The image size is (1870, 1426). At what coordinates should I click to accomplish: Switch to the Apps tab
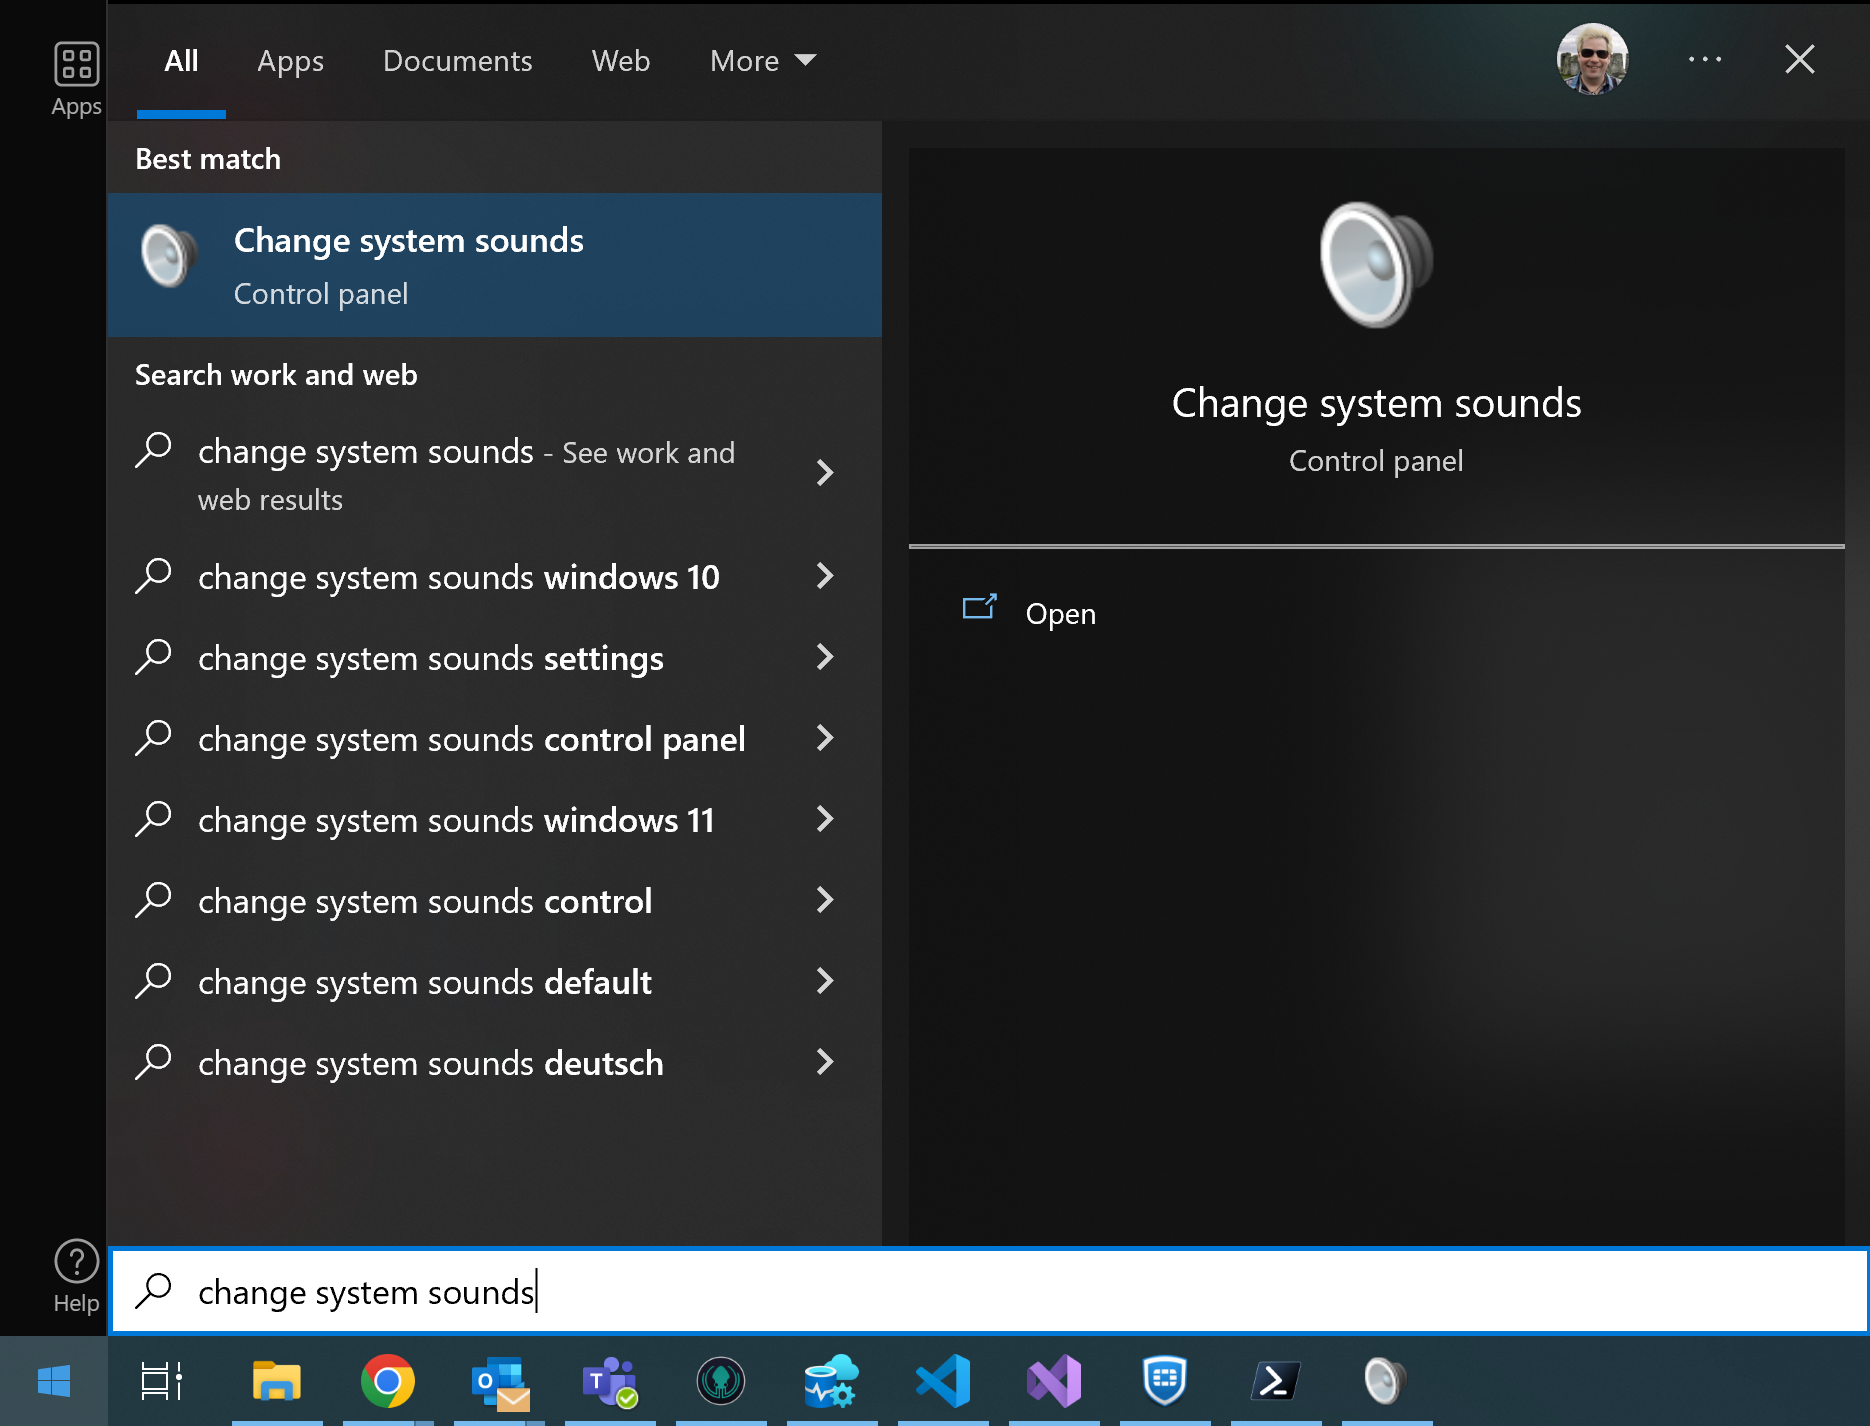[290, 61]
